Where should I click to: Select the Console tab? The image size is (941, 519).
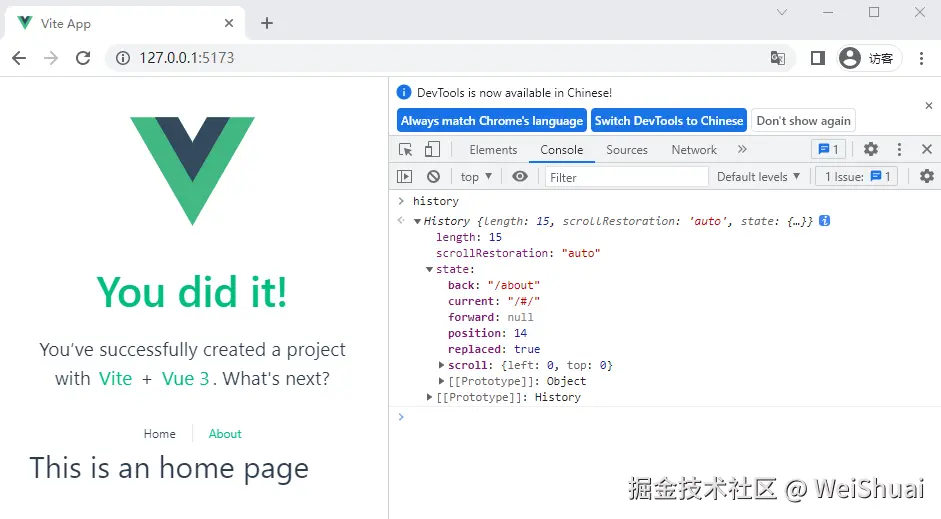point(561,149)
